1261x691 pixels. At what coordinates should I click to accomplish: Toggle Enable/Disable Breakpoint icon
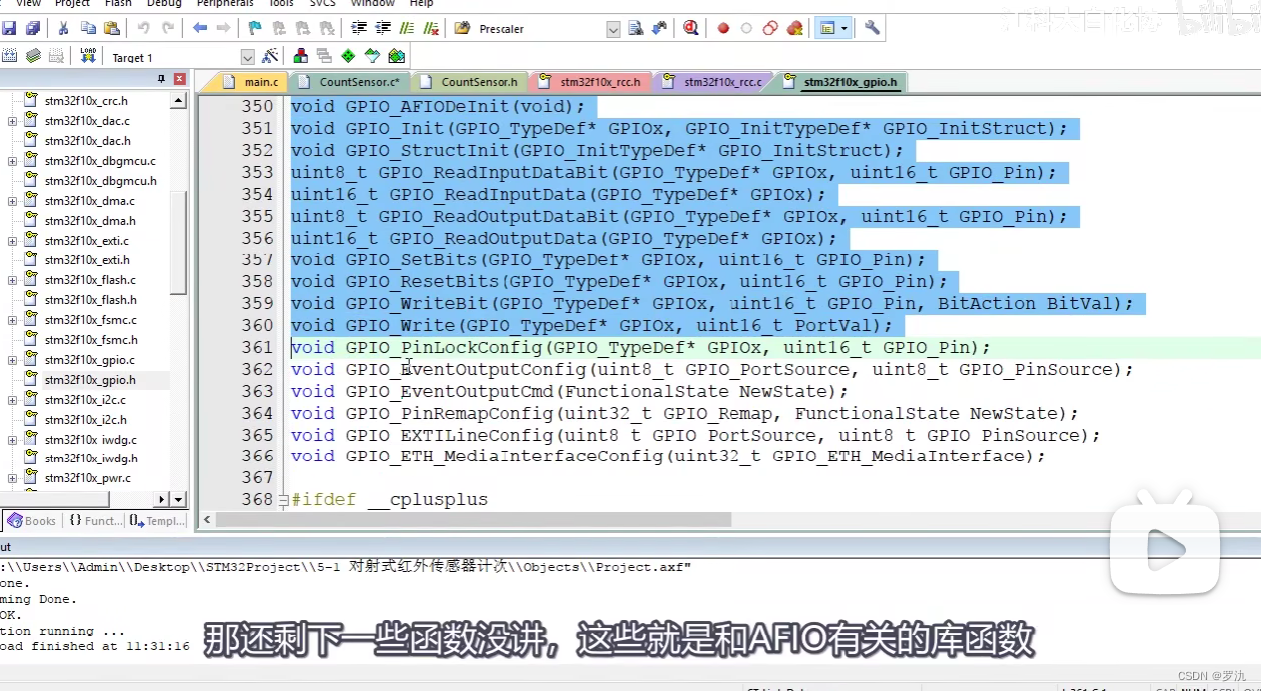pos(745,28)
